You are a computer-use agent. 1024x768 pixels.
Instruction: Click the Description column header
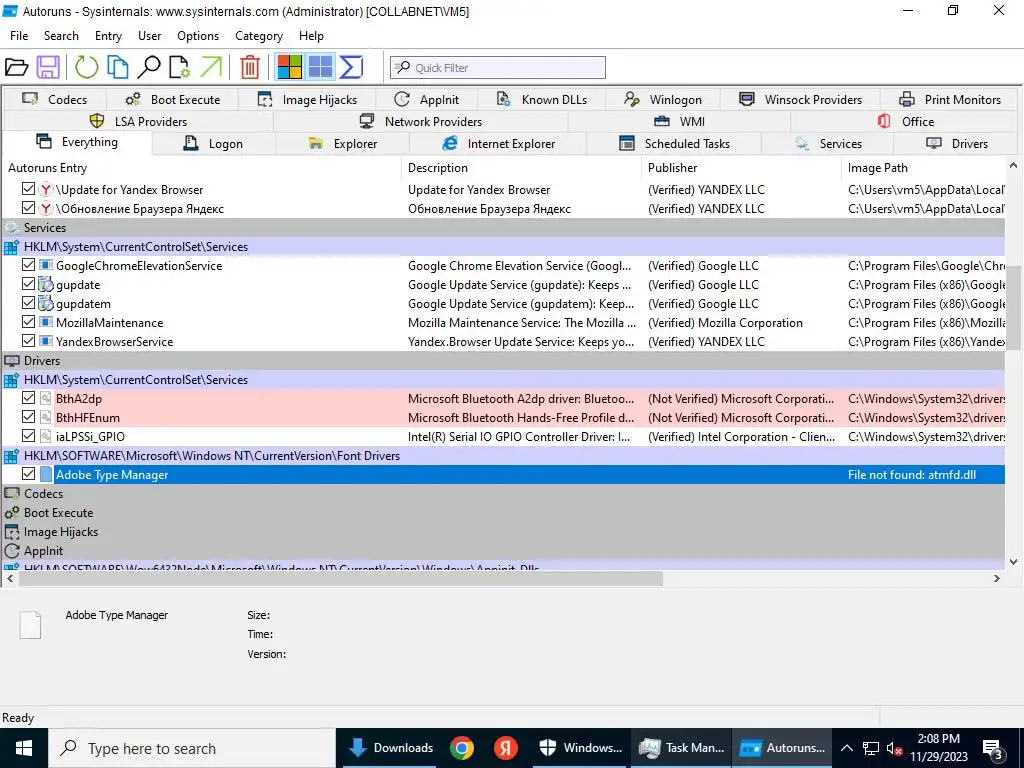(522, 168)
